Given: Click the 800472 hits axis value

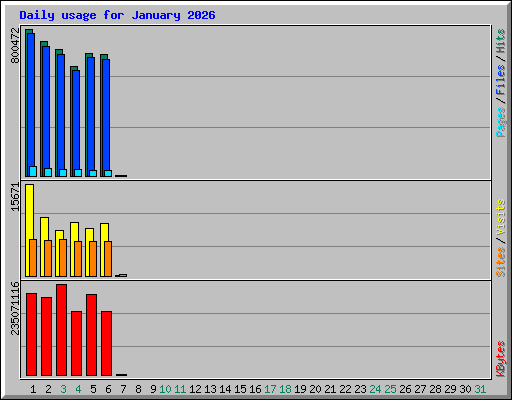Looking at the screenshot, I should coord(15,45).
